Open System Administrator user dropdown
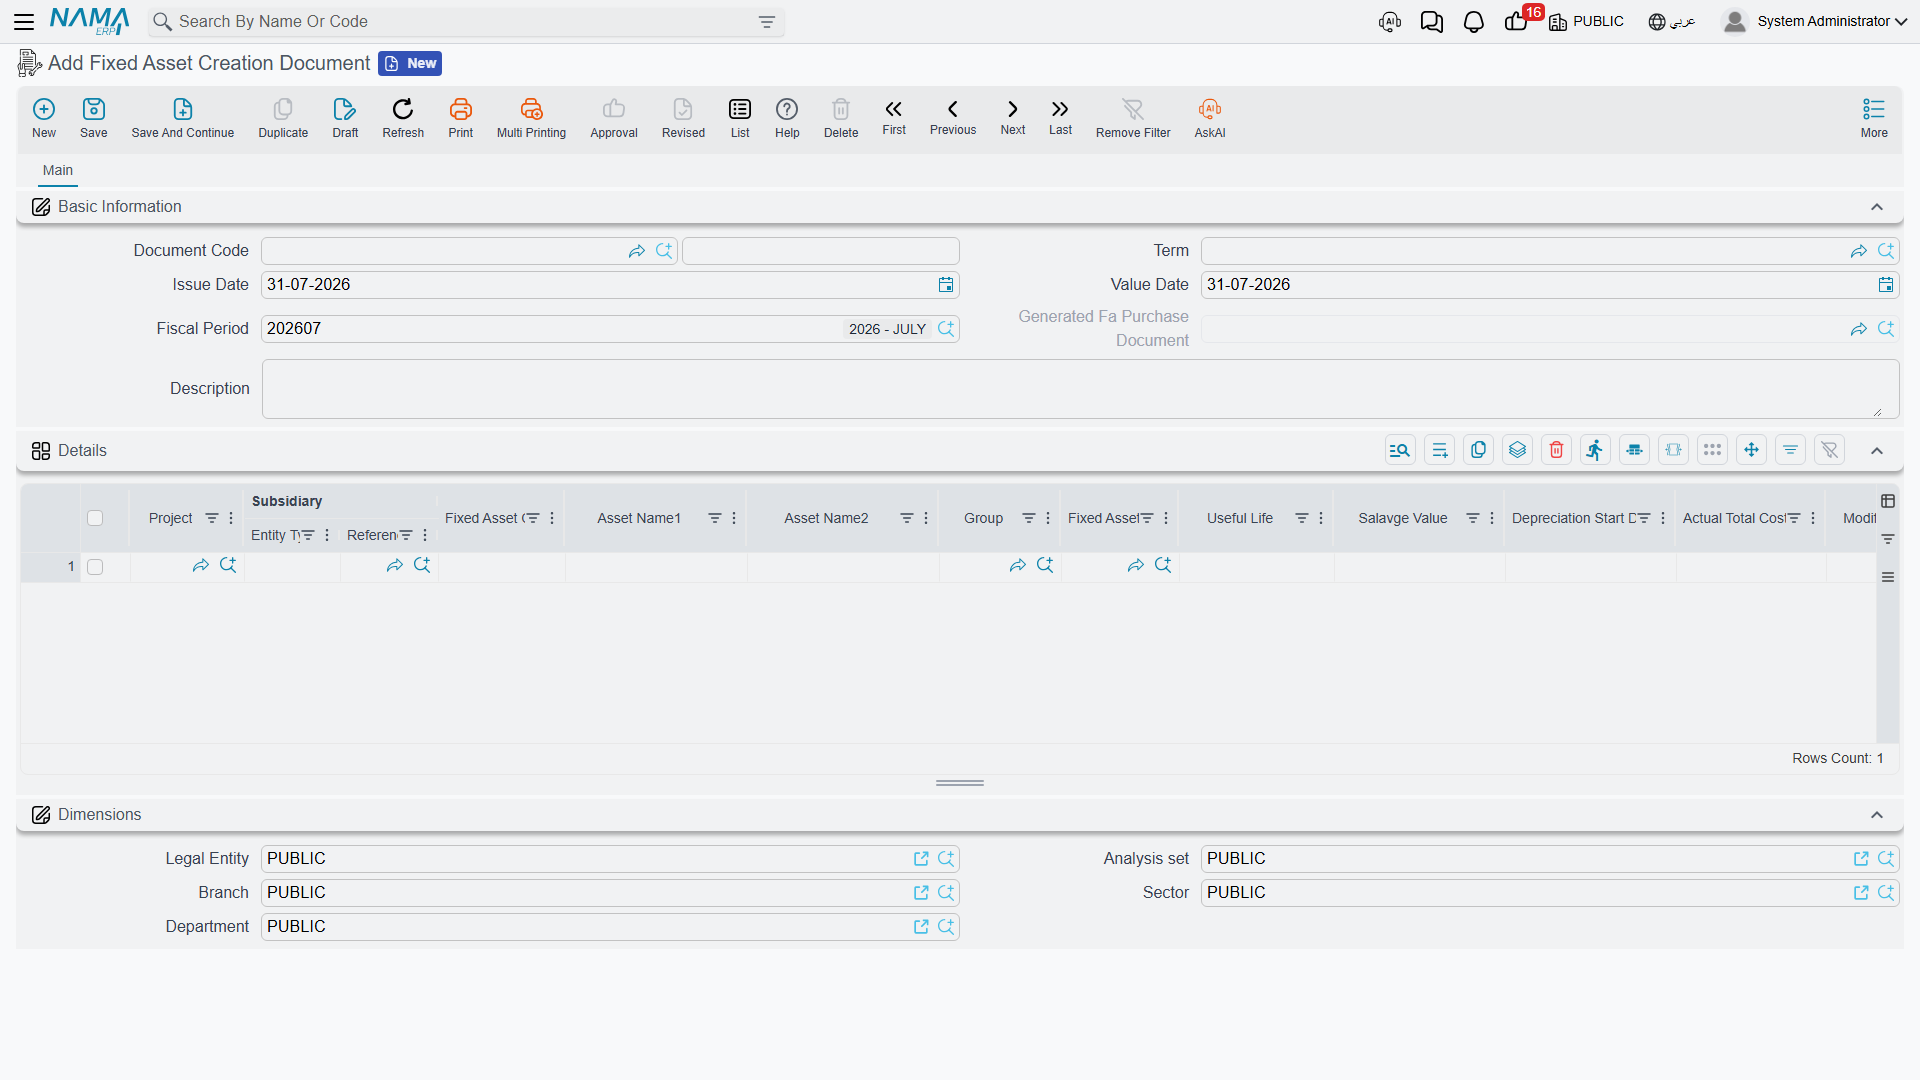Screen dimensions: 1920x1080 pos(1815,21)
